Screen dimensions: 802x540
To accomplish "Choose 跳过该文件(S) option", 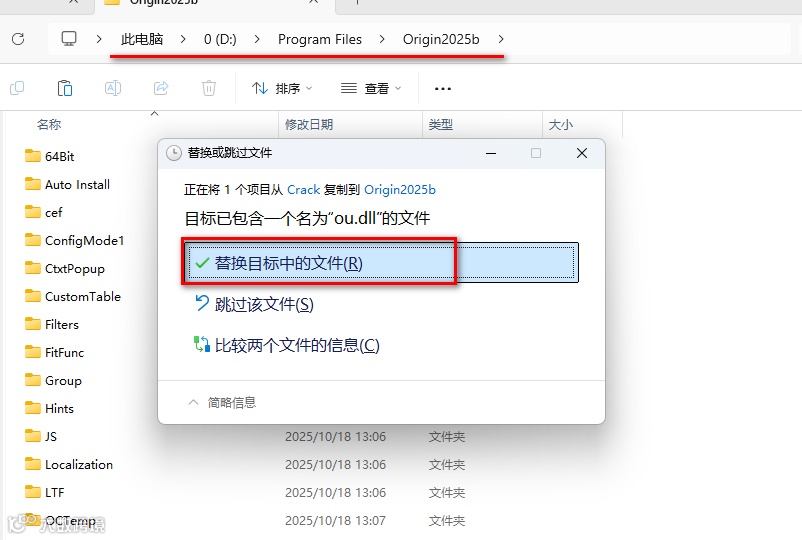I will (x=254, y=304).
